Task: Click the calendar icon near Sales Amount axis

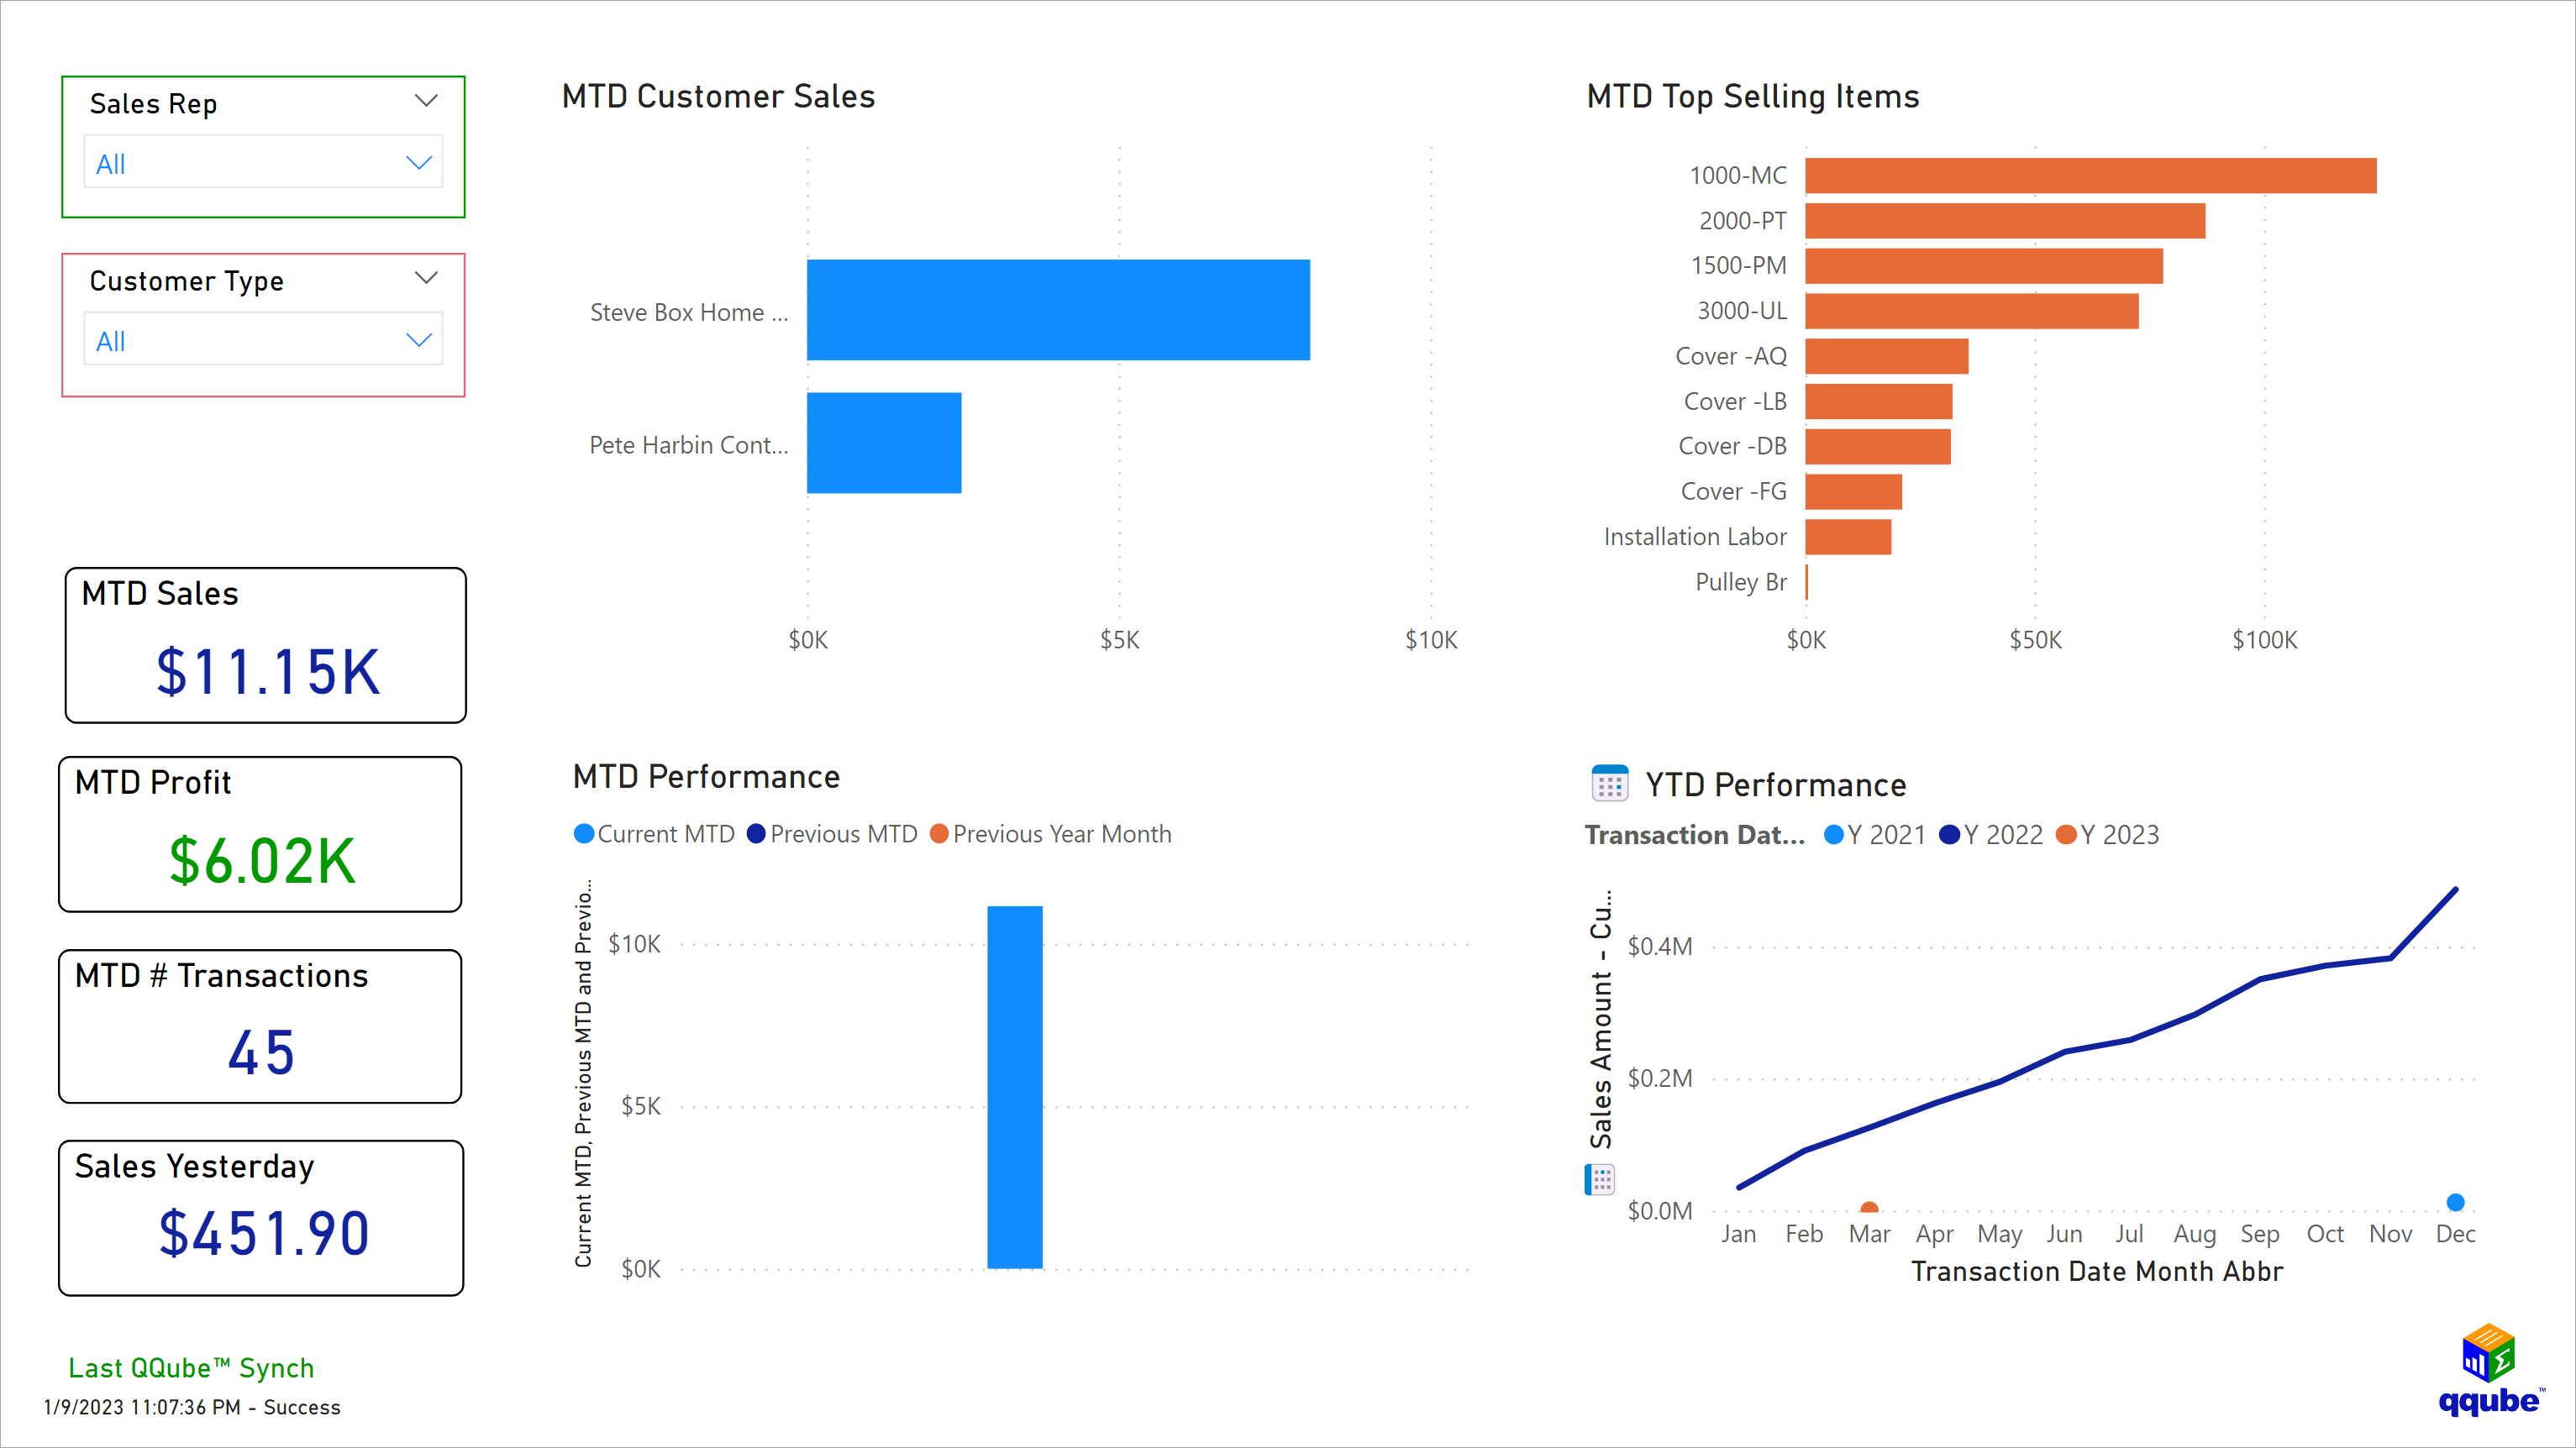Action: tap(1600, 1180)
